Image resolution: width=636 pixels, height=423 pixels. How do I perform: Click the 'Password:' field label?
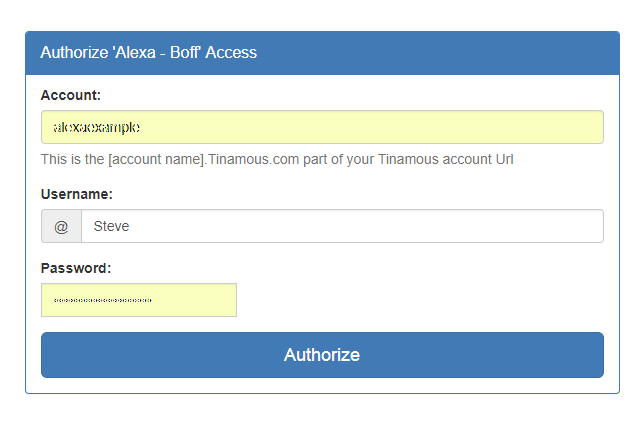(76, 268)
